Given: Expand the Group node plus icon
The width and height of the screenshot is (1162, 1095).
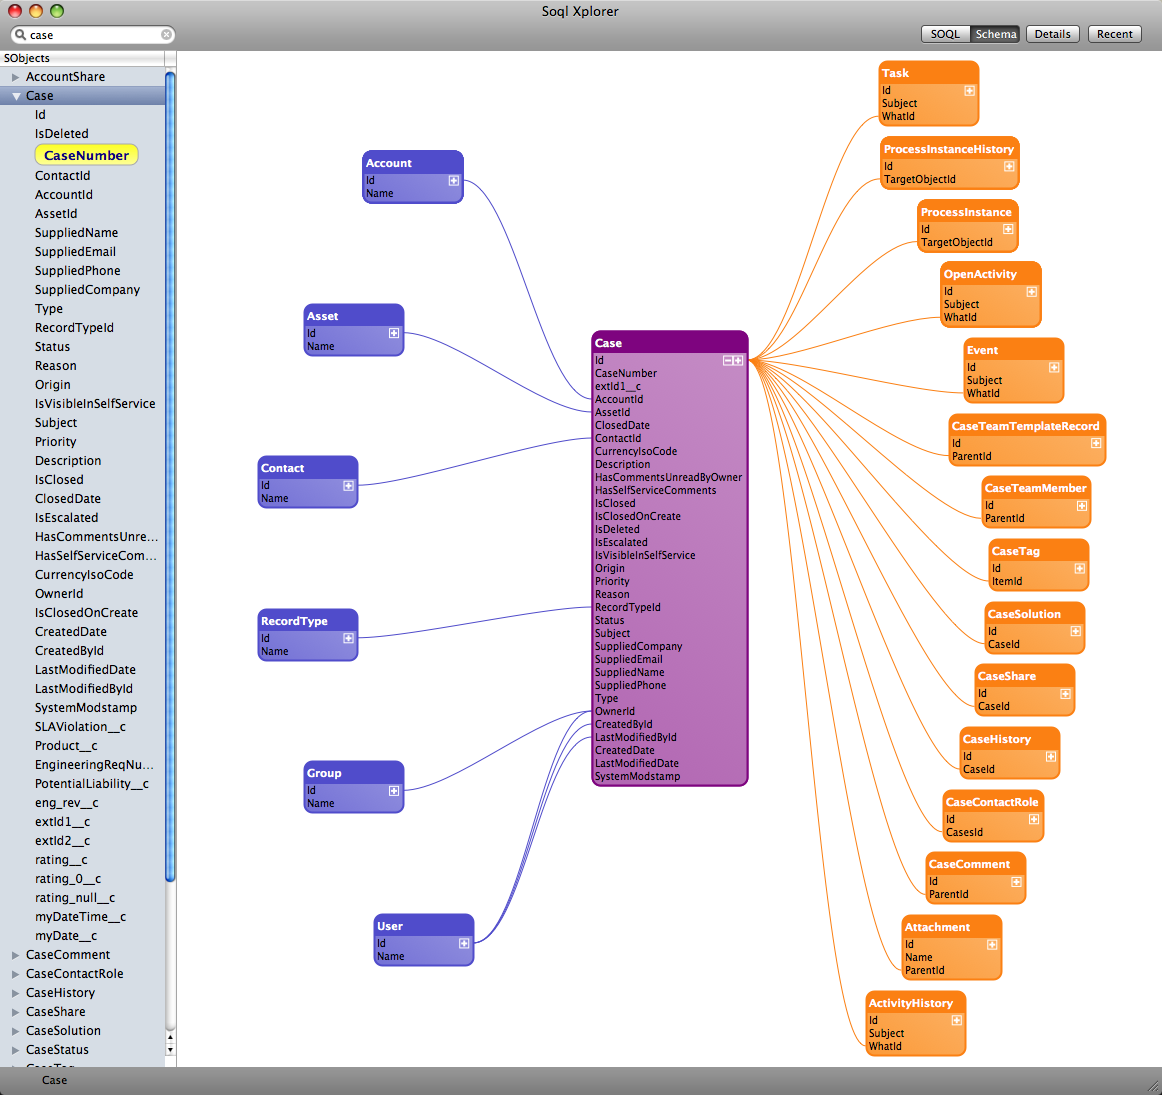Looking at the screenshot, I should 394,791.
